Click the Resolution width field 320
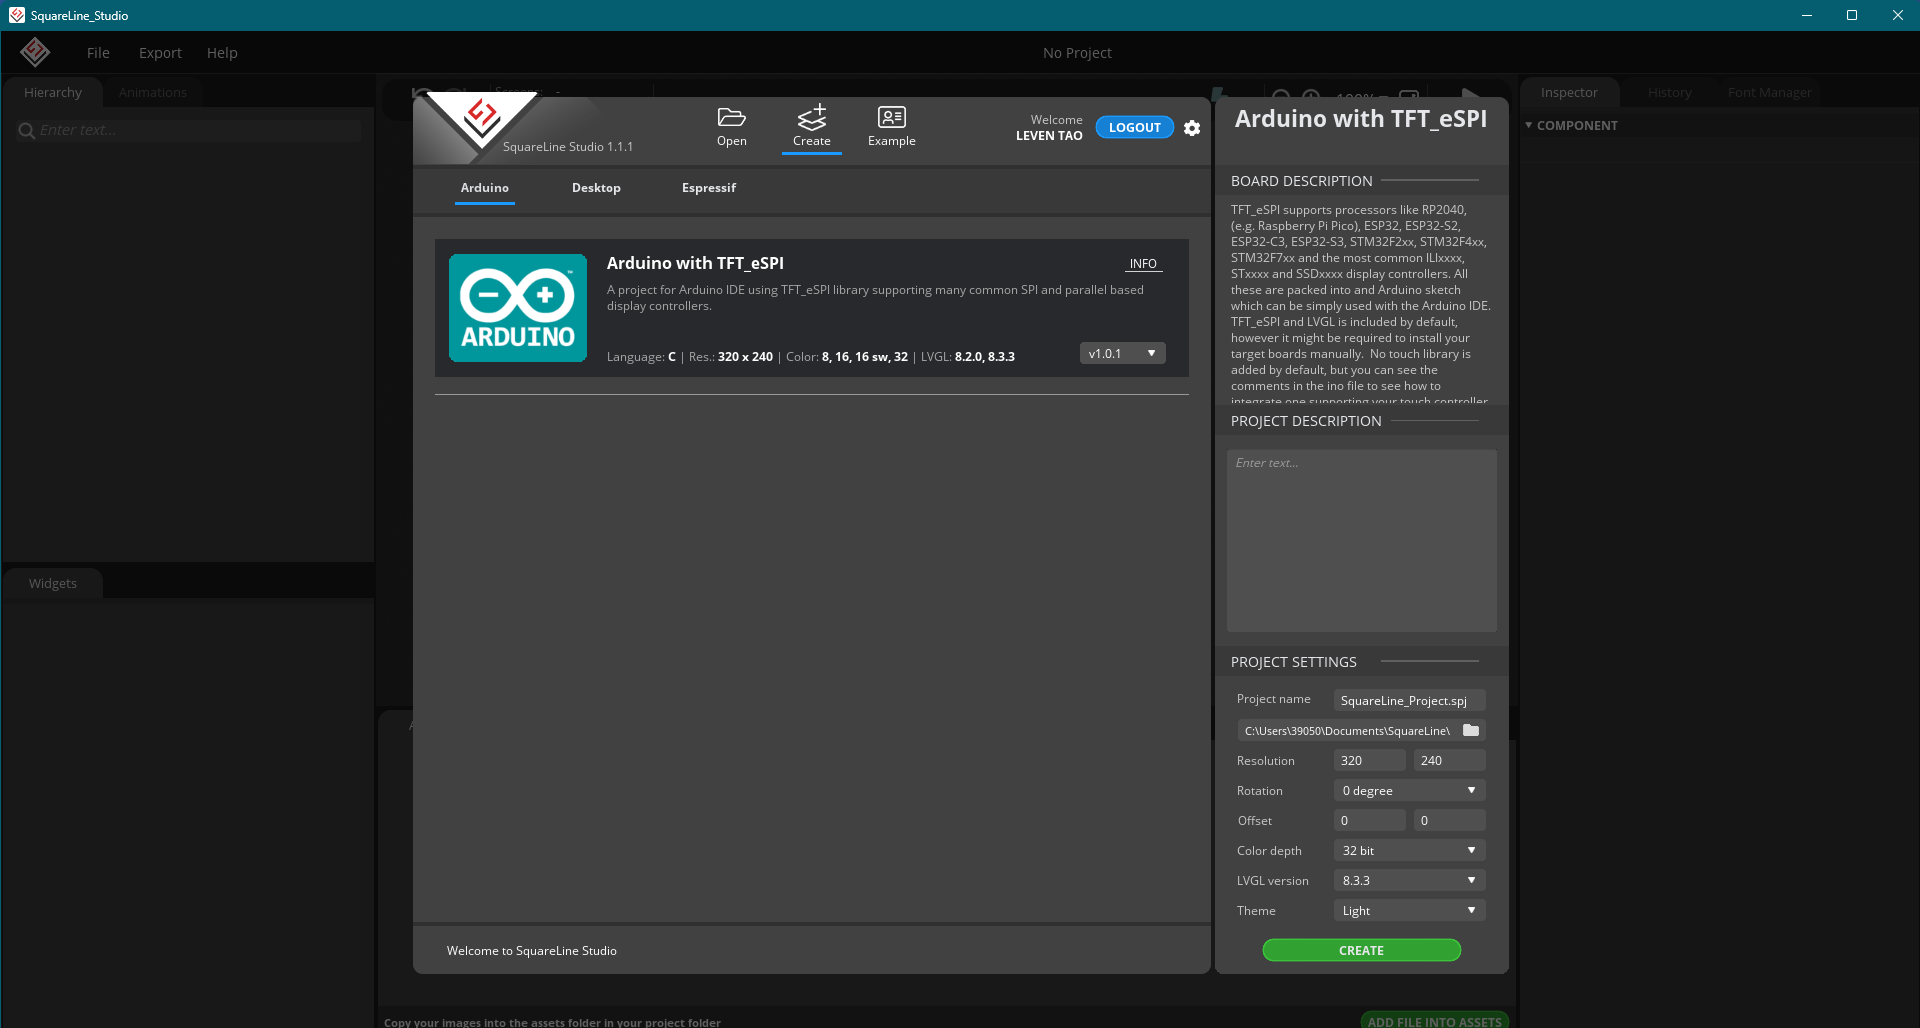The image size is (1920, 1028). coord(1370,760)
